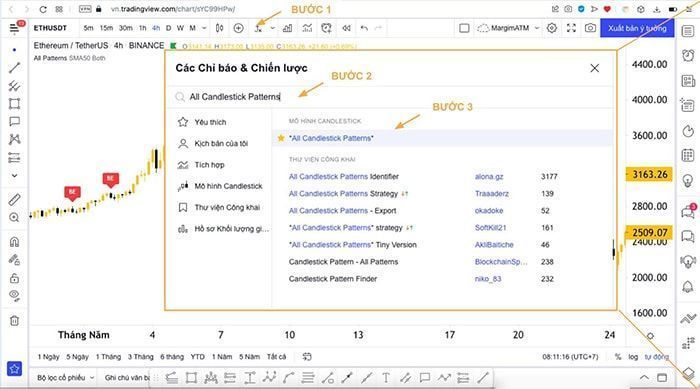Switch chart to 15m interval
Screen dimensions: 700x389
pos(106,28)
